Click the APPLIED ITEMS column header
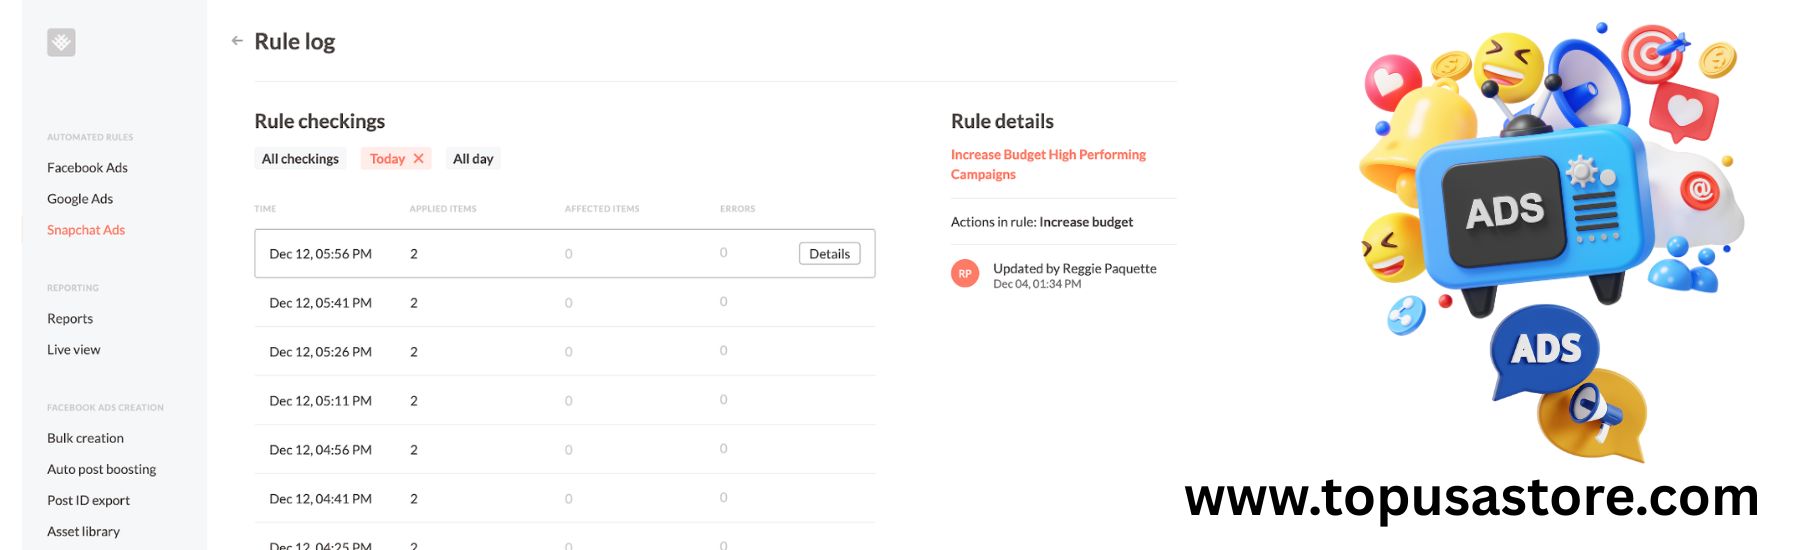Viewport: 1800px width, 550px height. [x=443, y=209]
